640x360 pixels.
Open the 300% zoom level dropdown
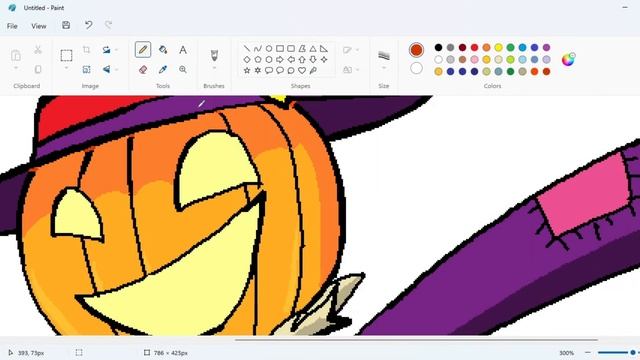click(567, 353)
